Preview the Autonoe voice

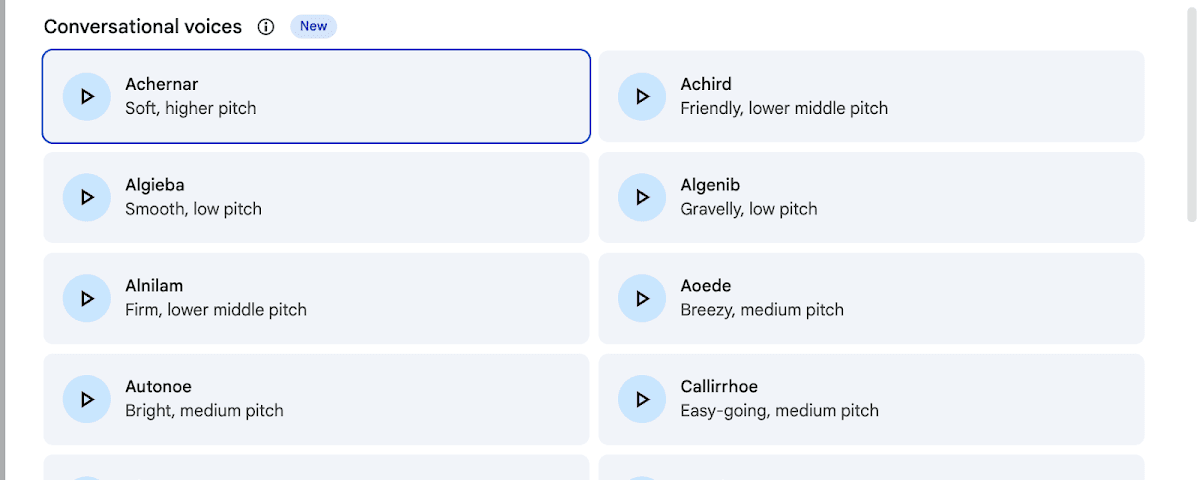(x=86, y=400)
